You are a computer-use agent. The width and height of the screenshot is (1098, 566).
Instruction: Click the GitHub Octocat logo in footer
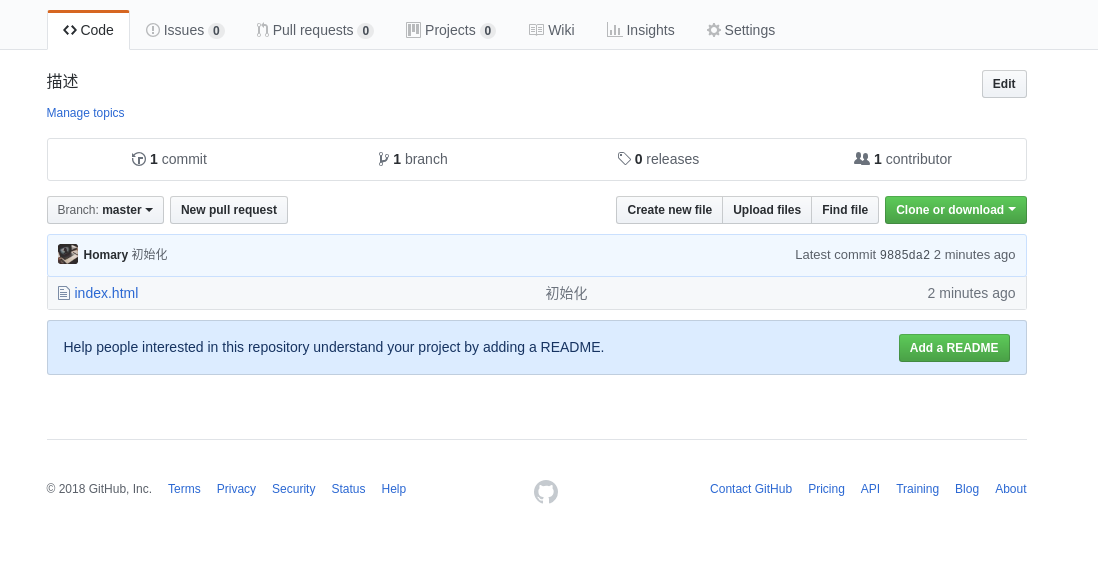point(546,492)
